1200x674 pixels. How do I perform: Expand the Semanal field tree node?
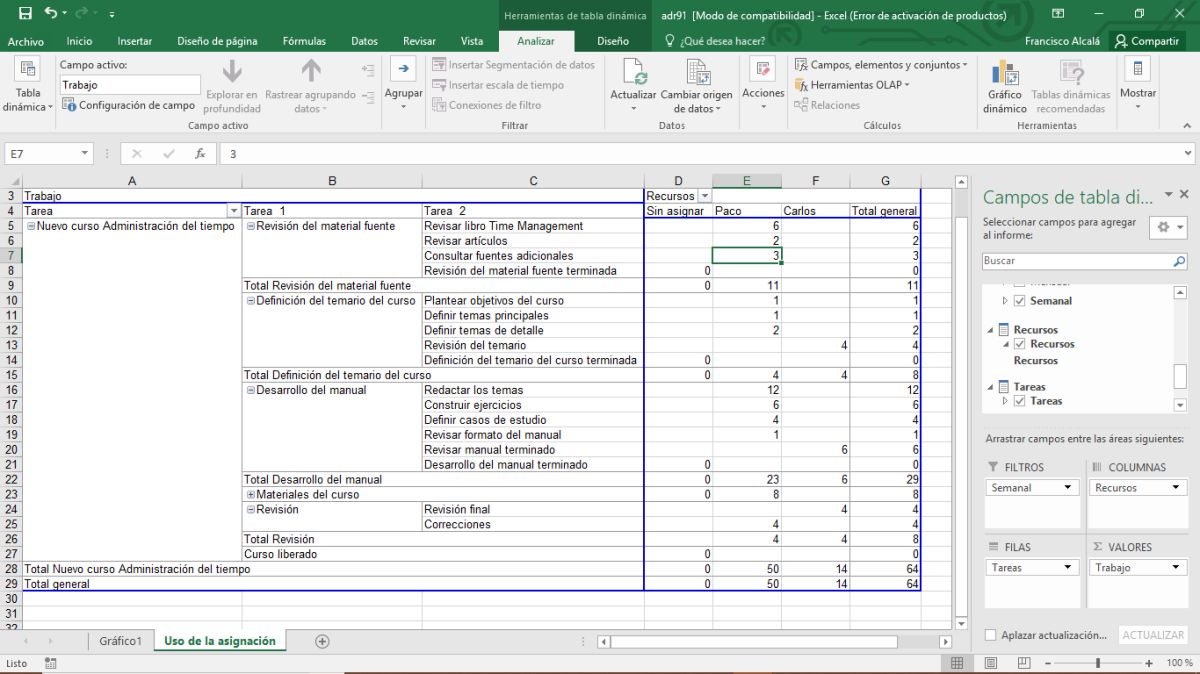coord(1006,301)
